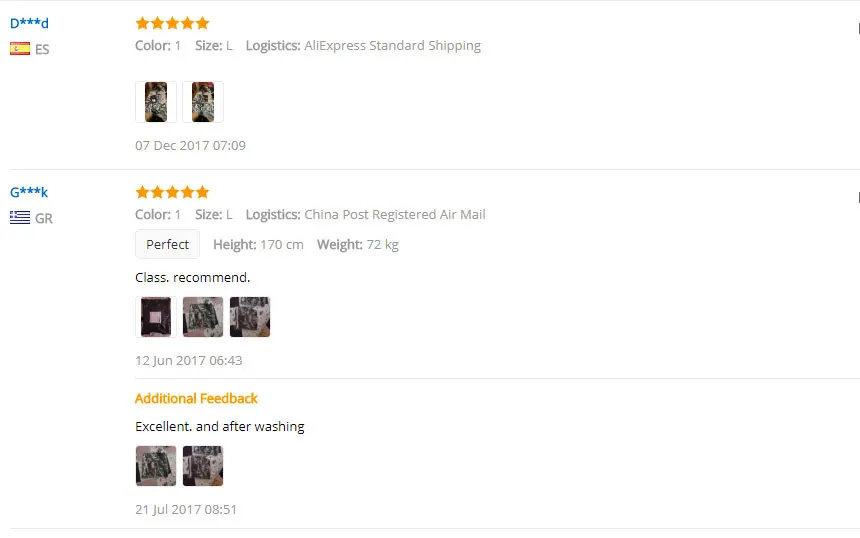Click the 07 Dec 2017 review date
The image size is (860, 538).
point(190,145)
